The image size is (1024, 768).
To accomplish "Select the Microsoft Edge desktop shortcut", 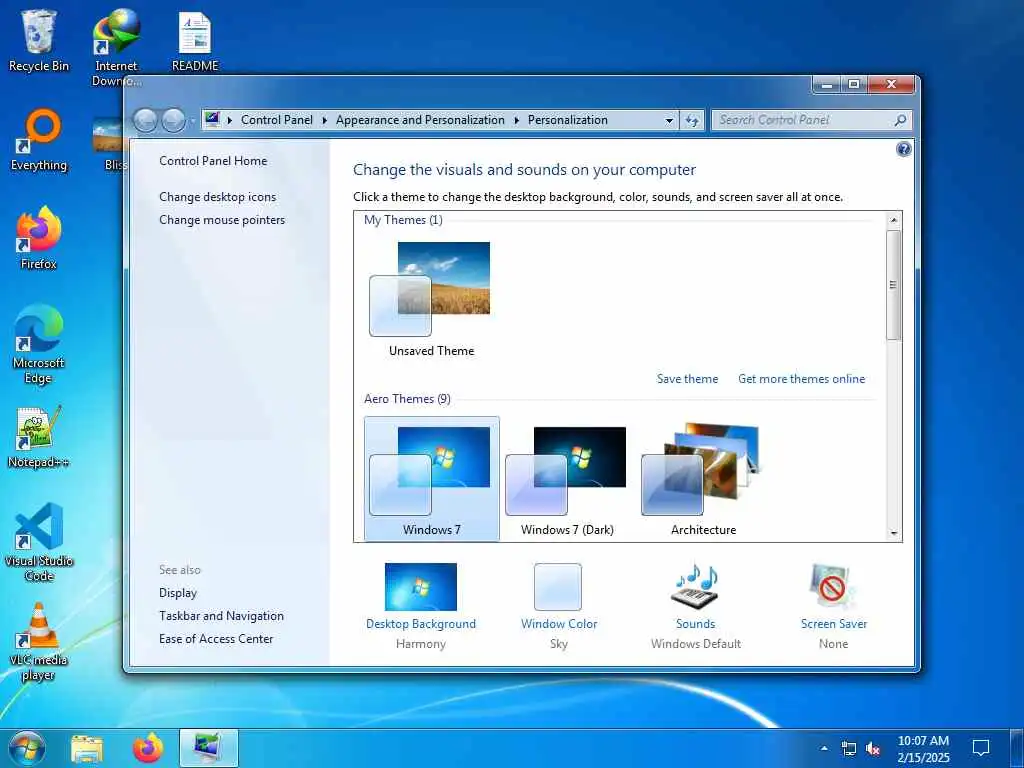I will coord(39,345).
